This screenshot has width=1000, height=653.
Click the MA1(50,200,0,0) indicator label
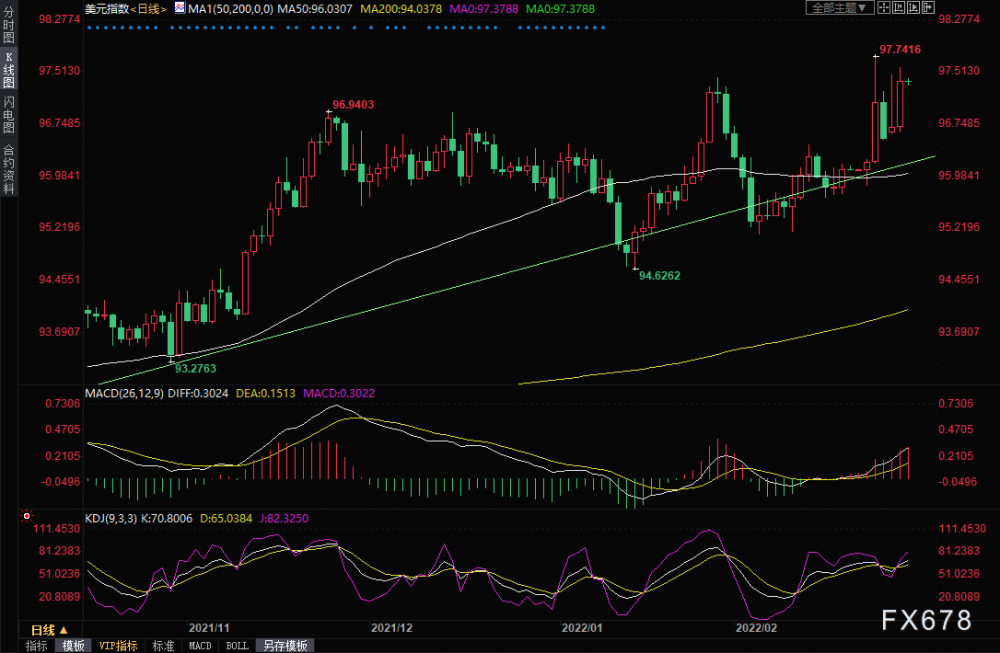230,9
